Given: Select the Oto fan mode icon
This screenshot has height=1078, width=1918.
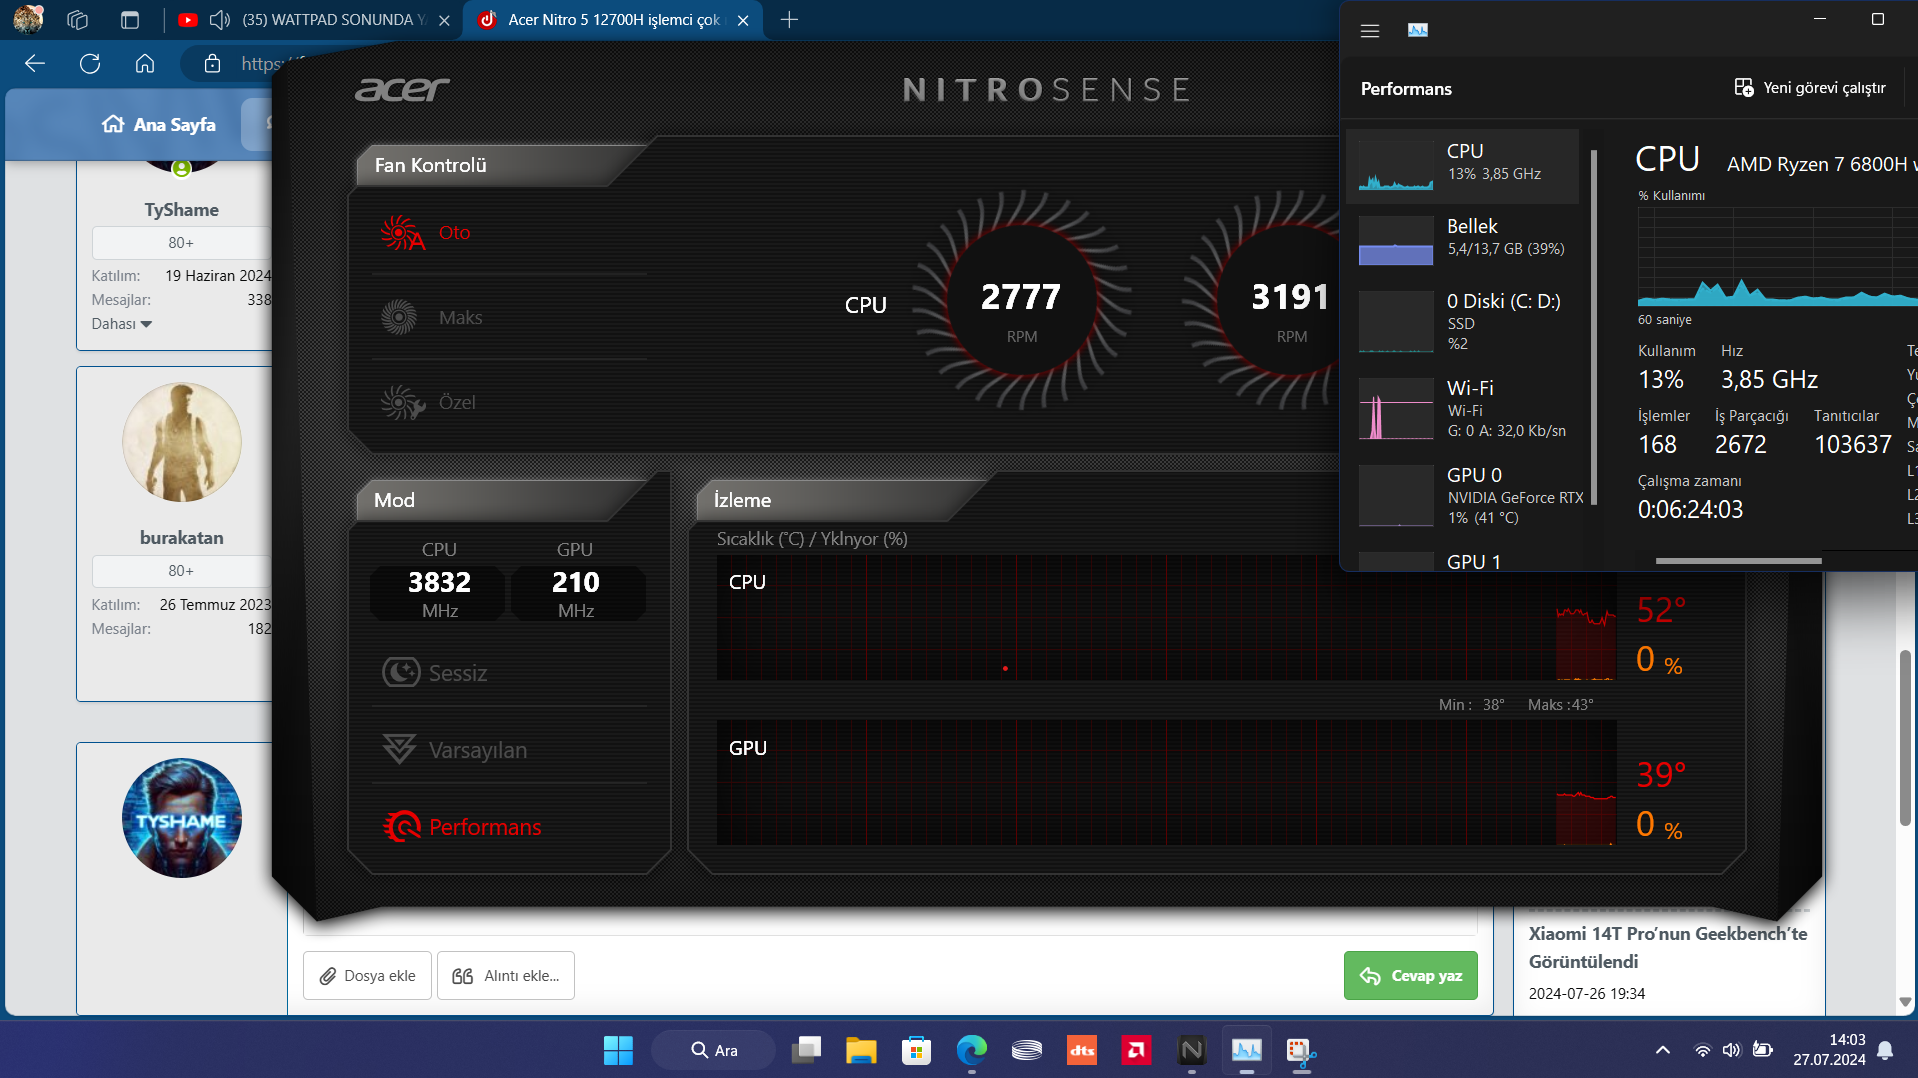Looking at the screenshot, I should coord(402,233).
